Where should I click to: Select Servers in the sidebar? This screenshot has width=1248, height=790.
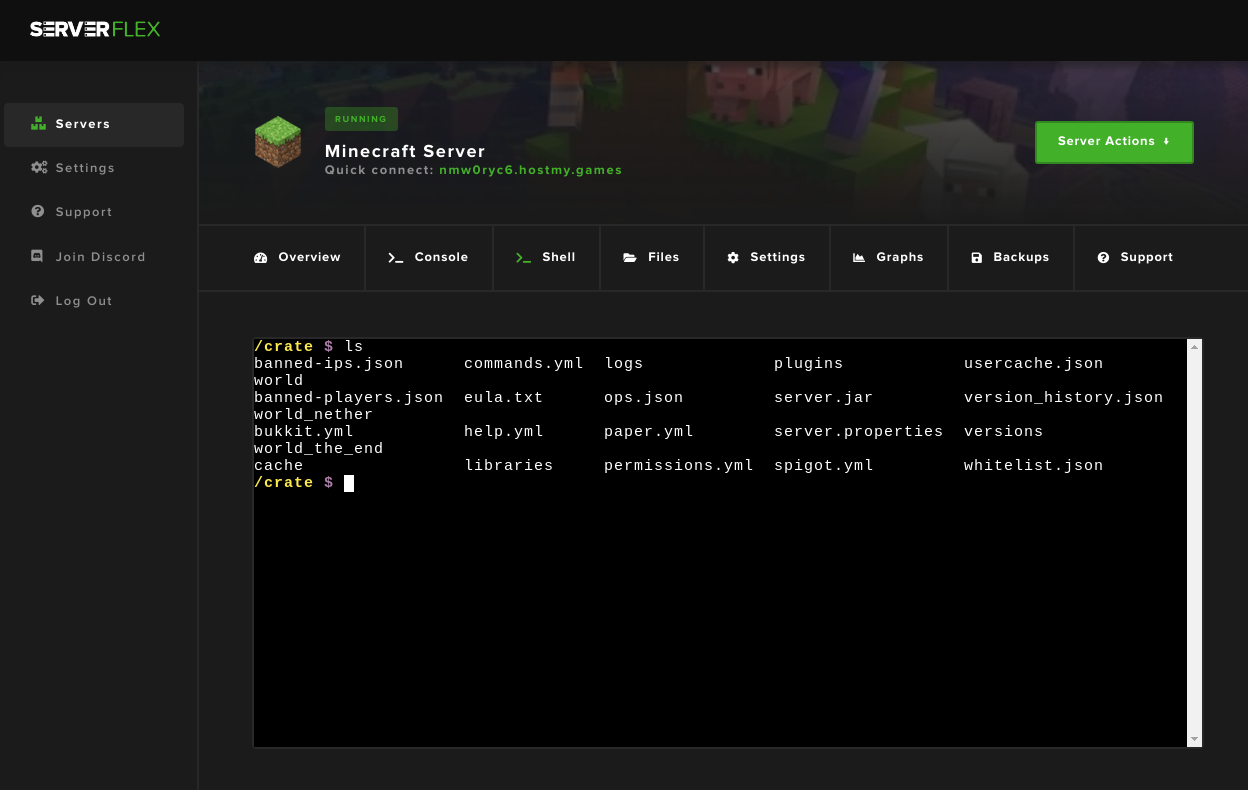[94, 124]
